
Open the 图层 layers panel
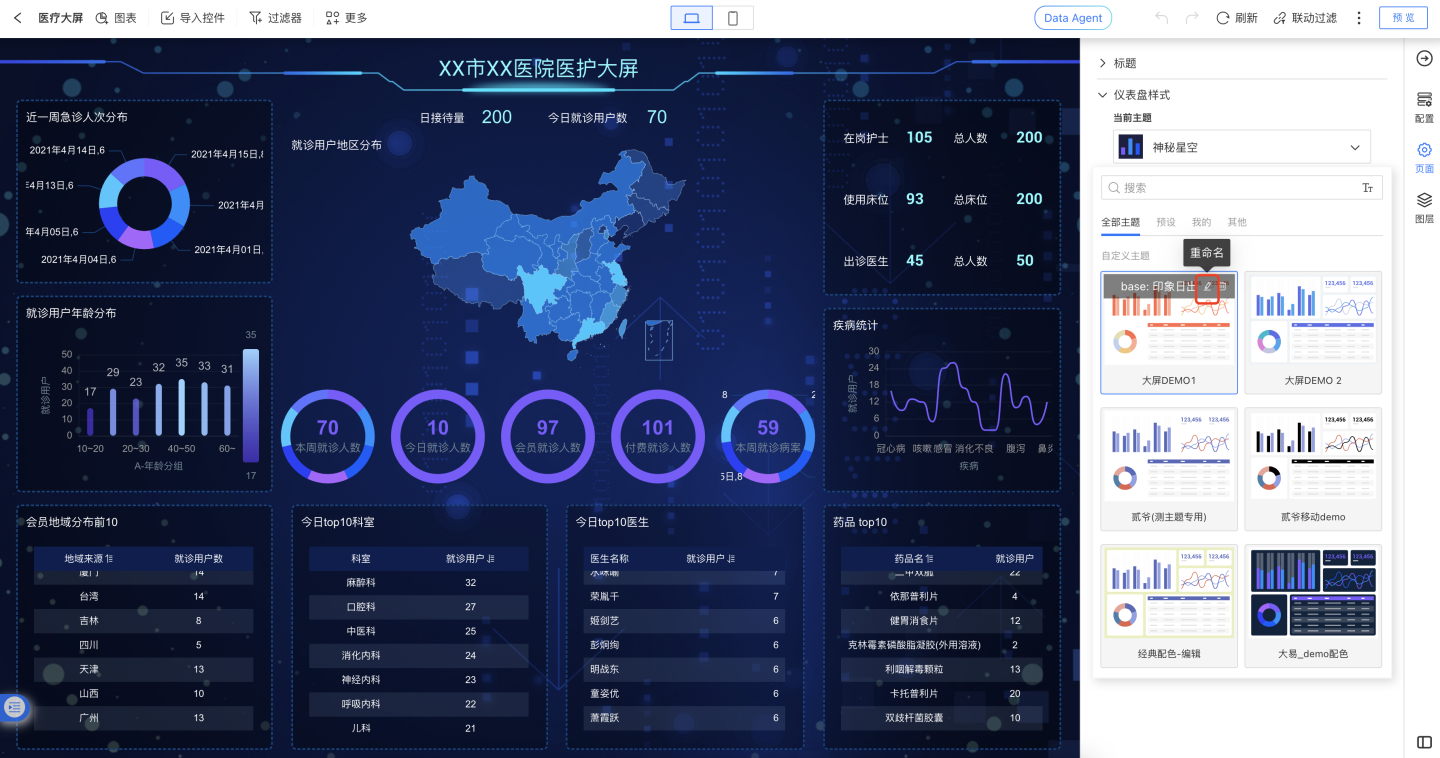1424,207
